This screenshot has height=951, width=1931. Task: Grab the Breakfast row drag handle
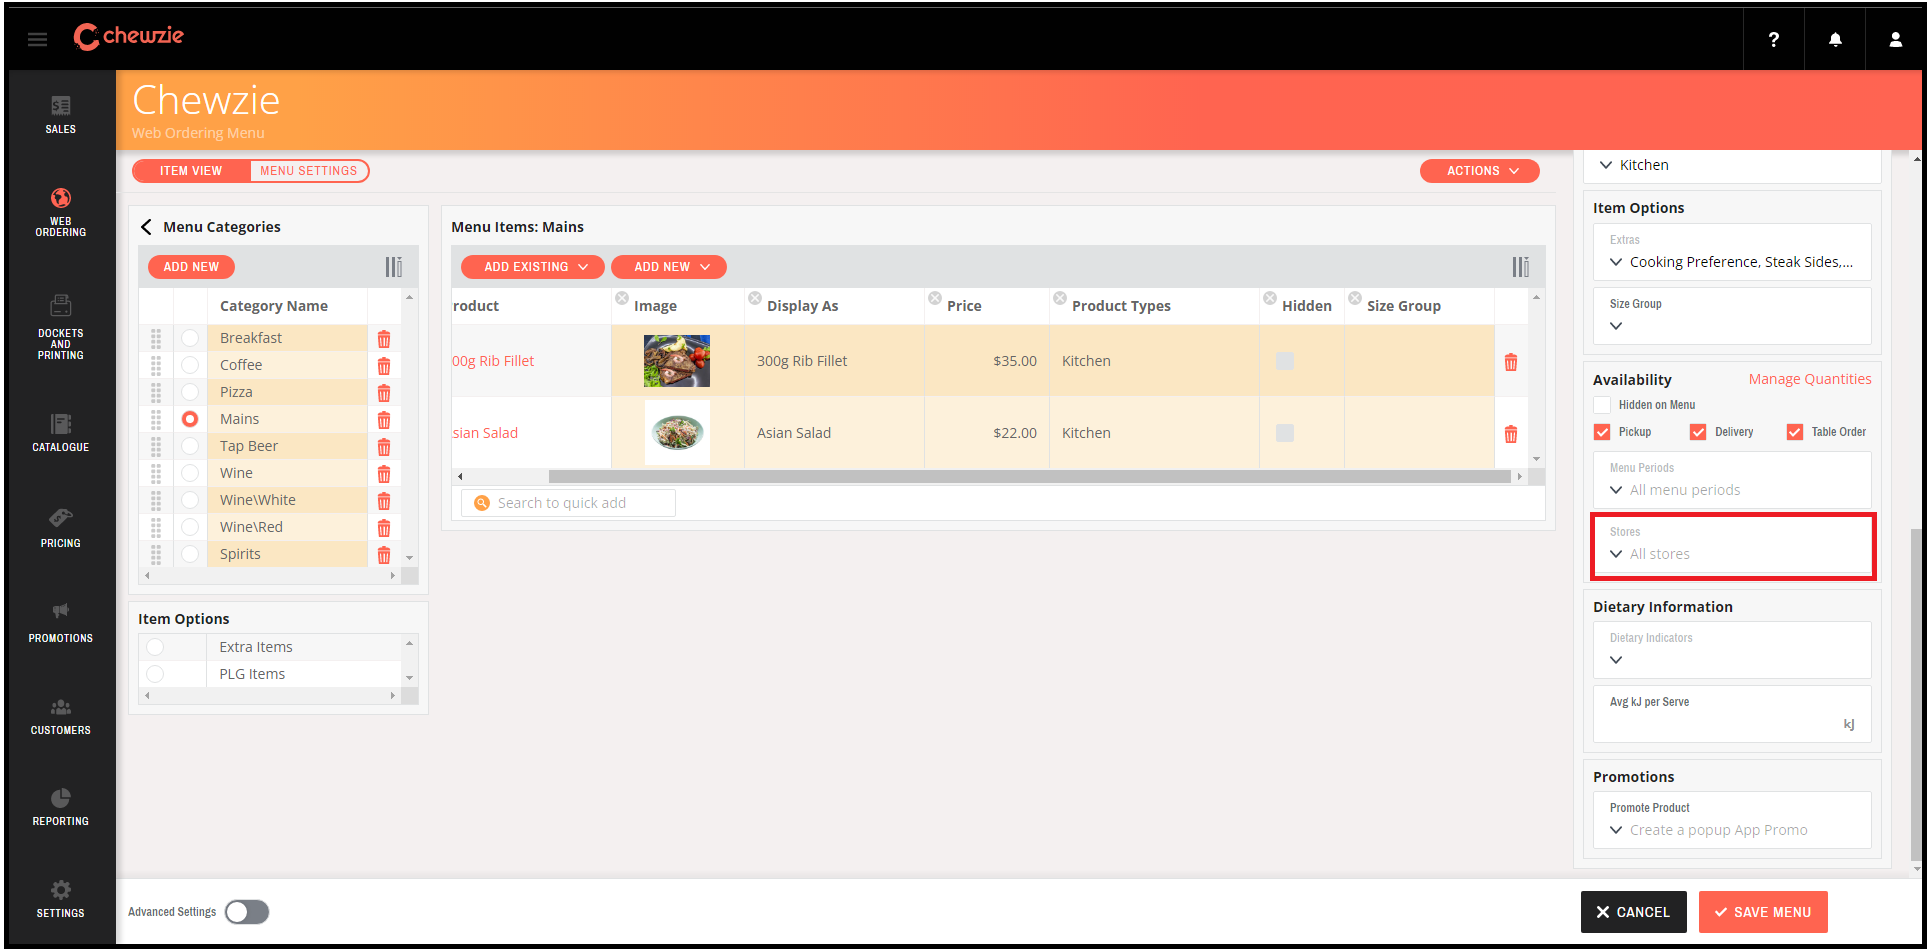pos(156,338)
